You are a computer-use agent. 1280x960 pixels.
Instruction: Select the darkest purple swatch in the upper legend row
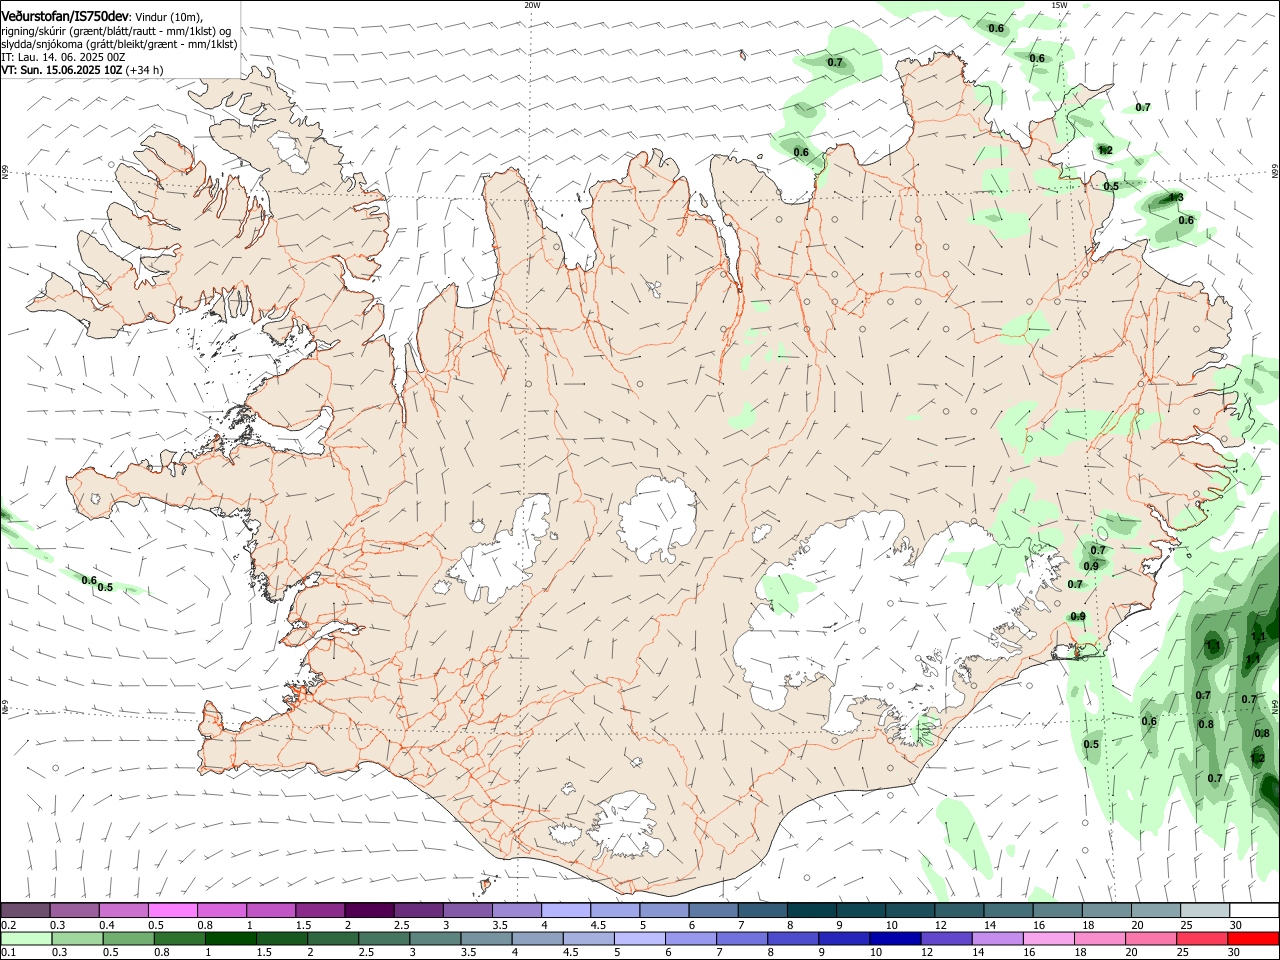(369, 910)
